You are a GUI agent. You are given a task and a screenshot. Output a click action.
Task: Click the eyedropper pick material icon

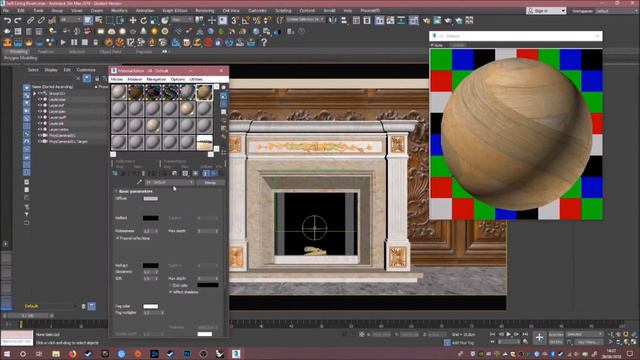(x=139, y=182)
